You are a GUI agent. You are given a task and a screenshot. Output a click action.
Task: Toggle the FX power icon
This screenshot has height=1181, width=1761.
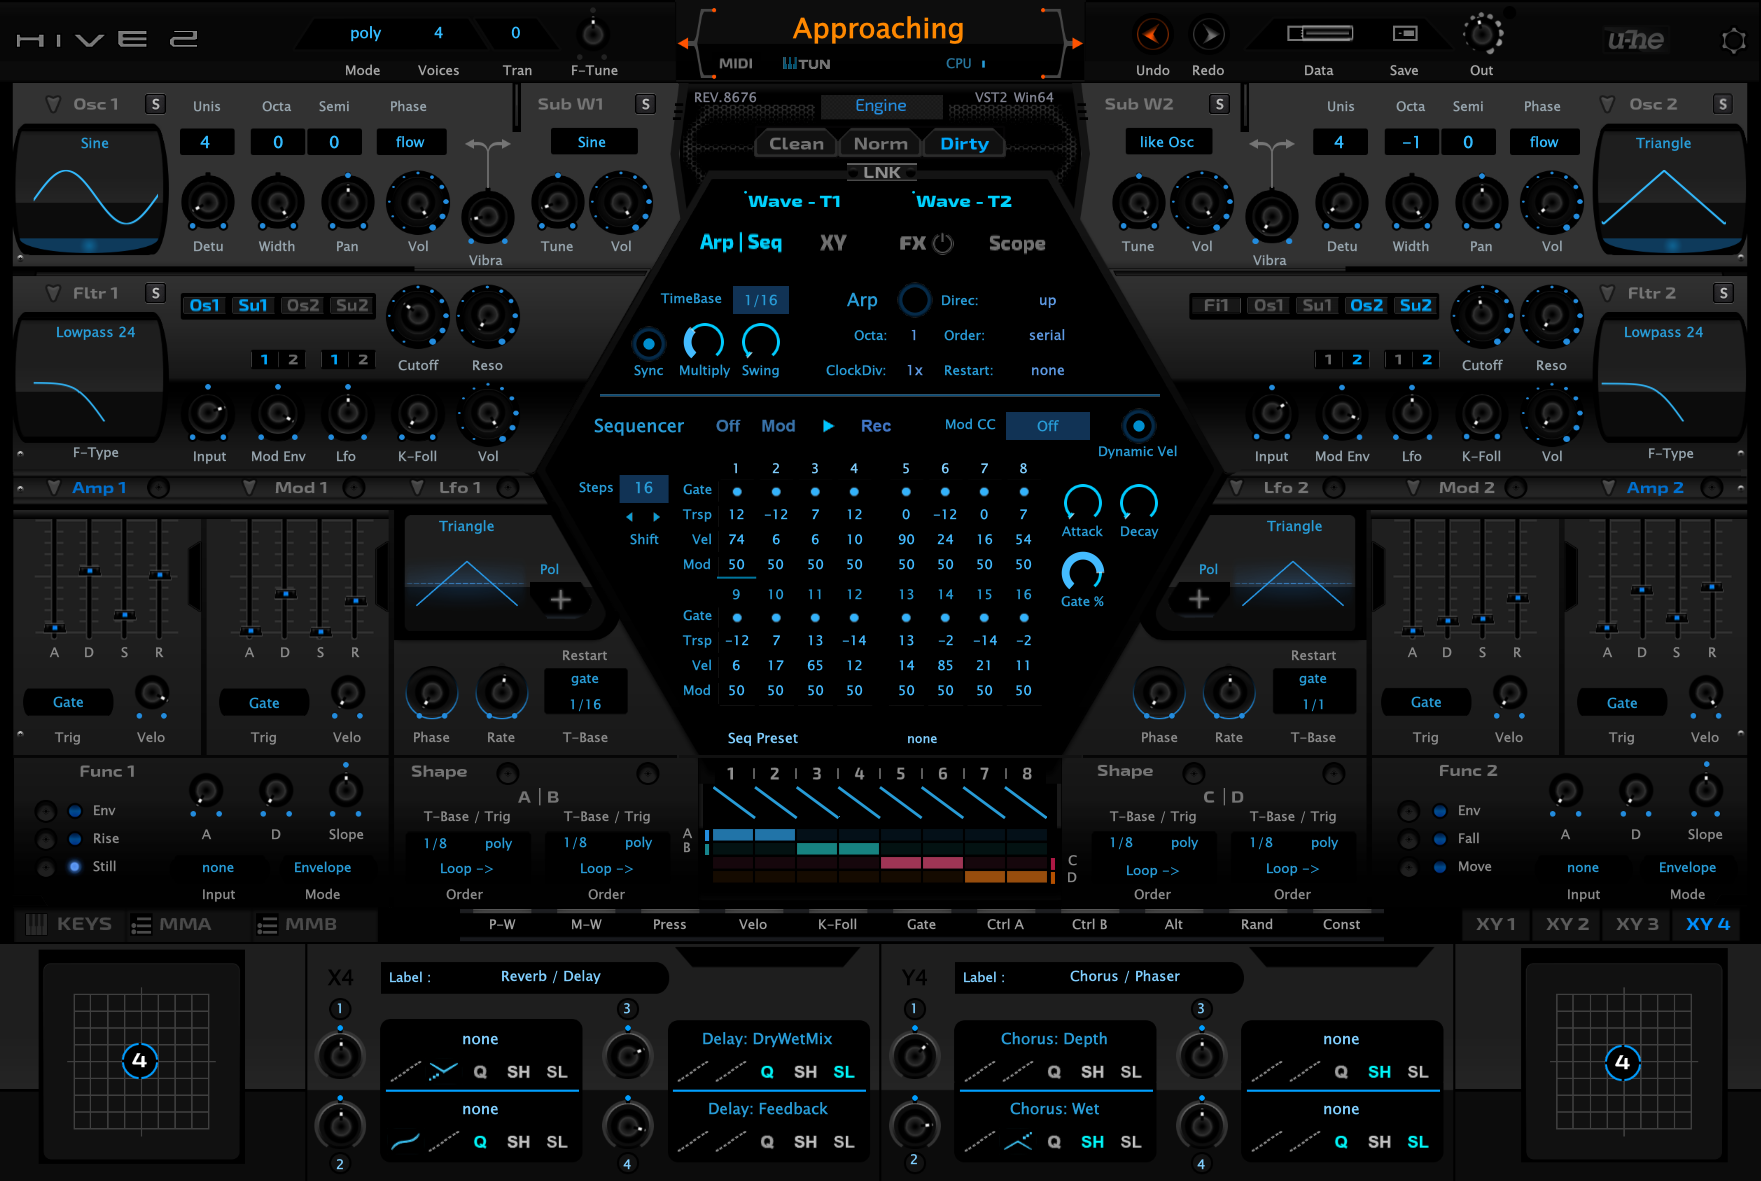tap(943, 243)
